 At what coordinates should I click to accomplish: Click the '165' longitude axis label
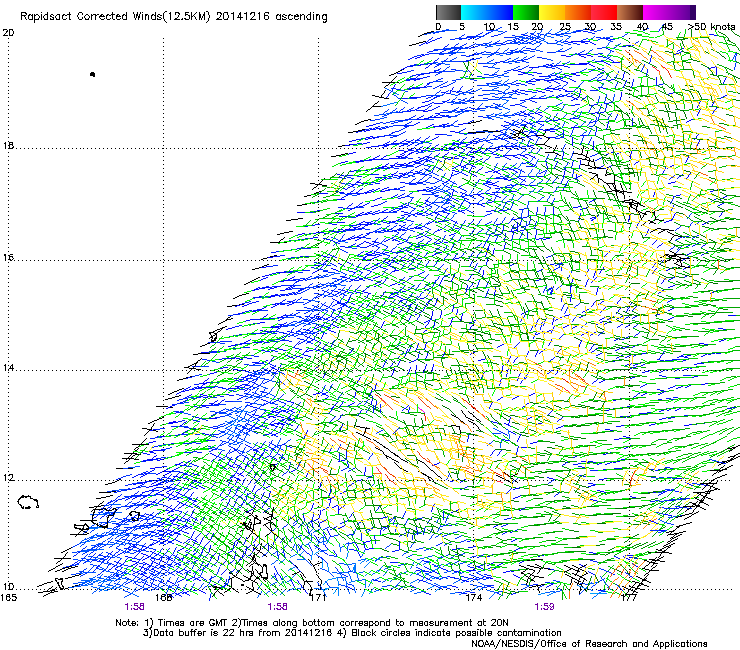coord(8,598)
